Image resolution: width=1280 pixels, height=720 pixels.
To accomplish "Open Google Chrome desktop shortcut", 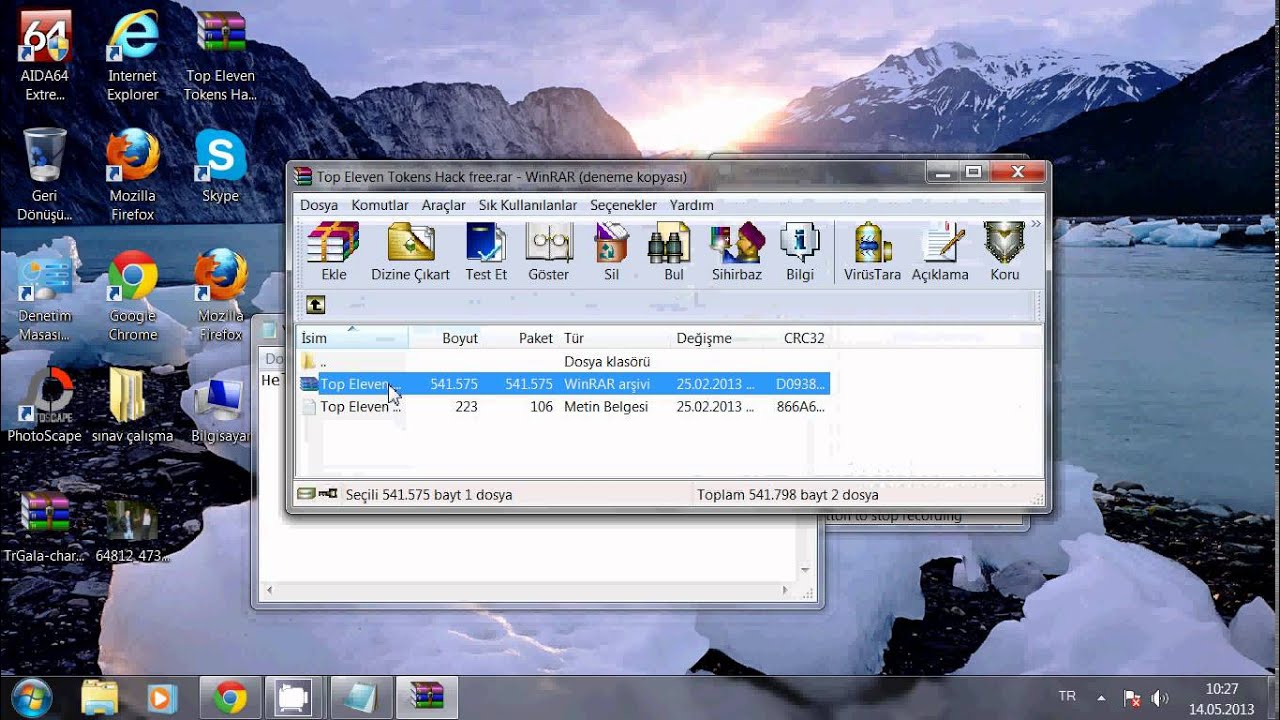I will click(x=133, y=296).
